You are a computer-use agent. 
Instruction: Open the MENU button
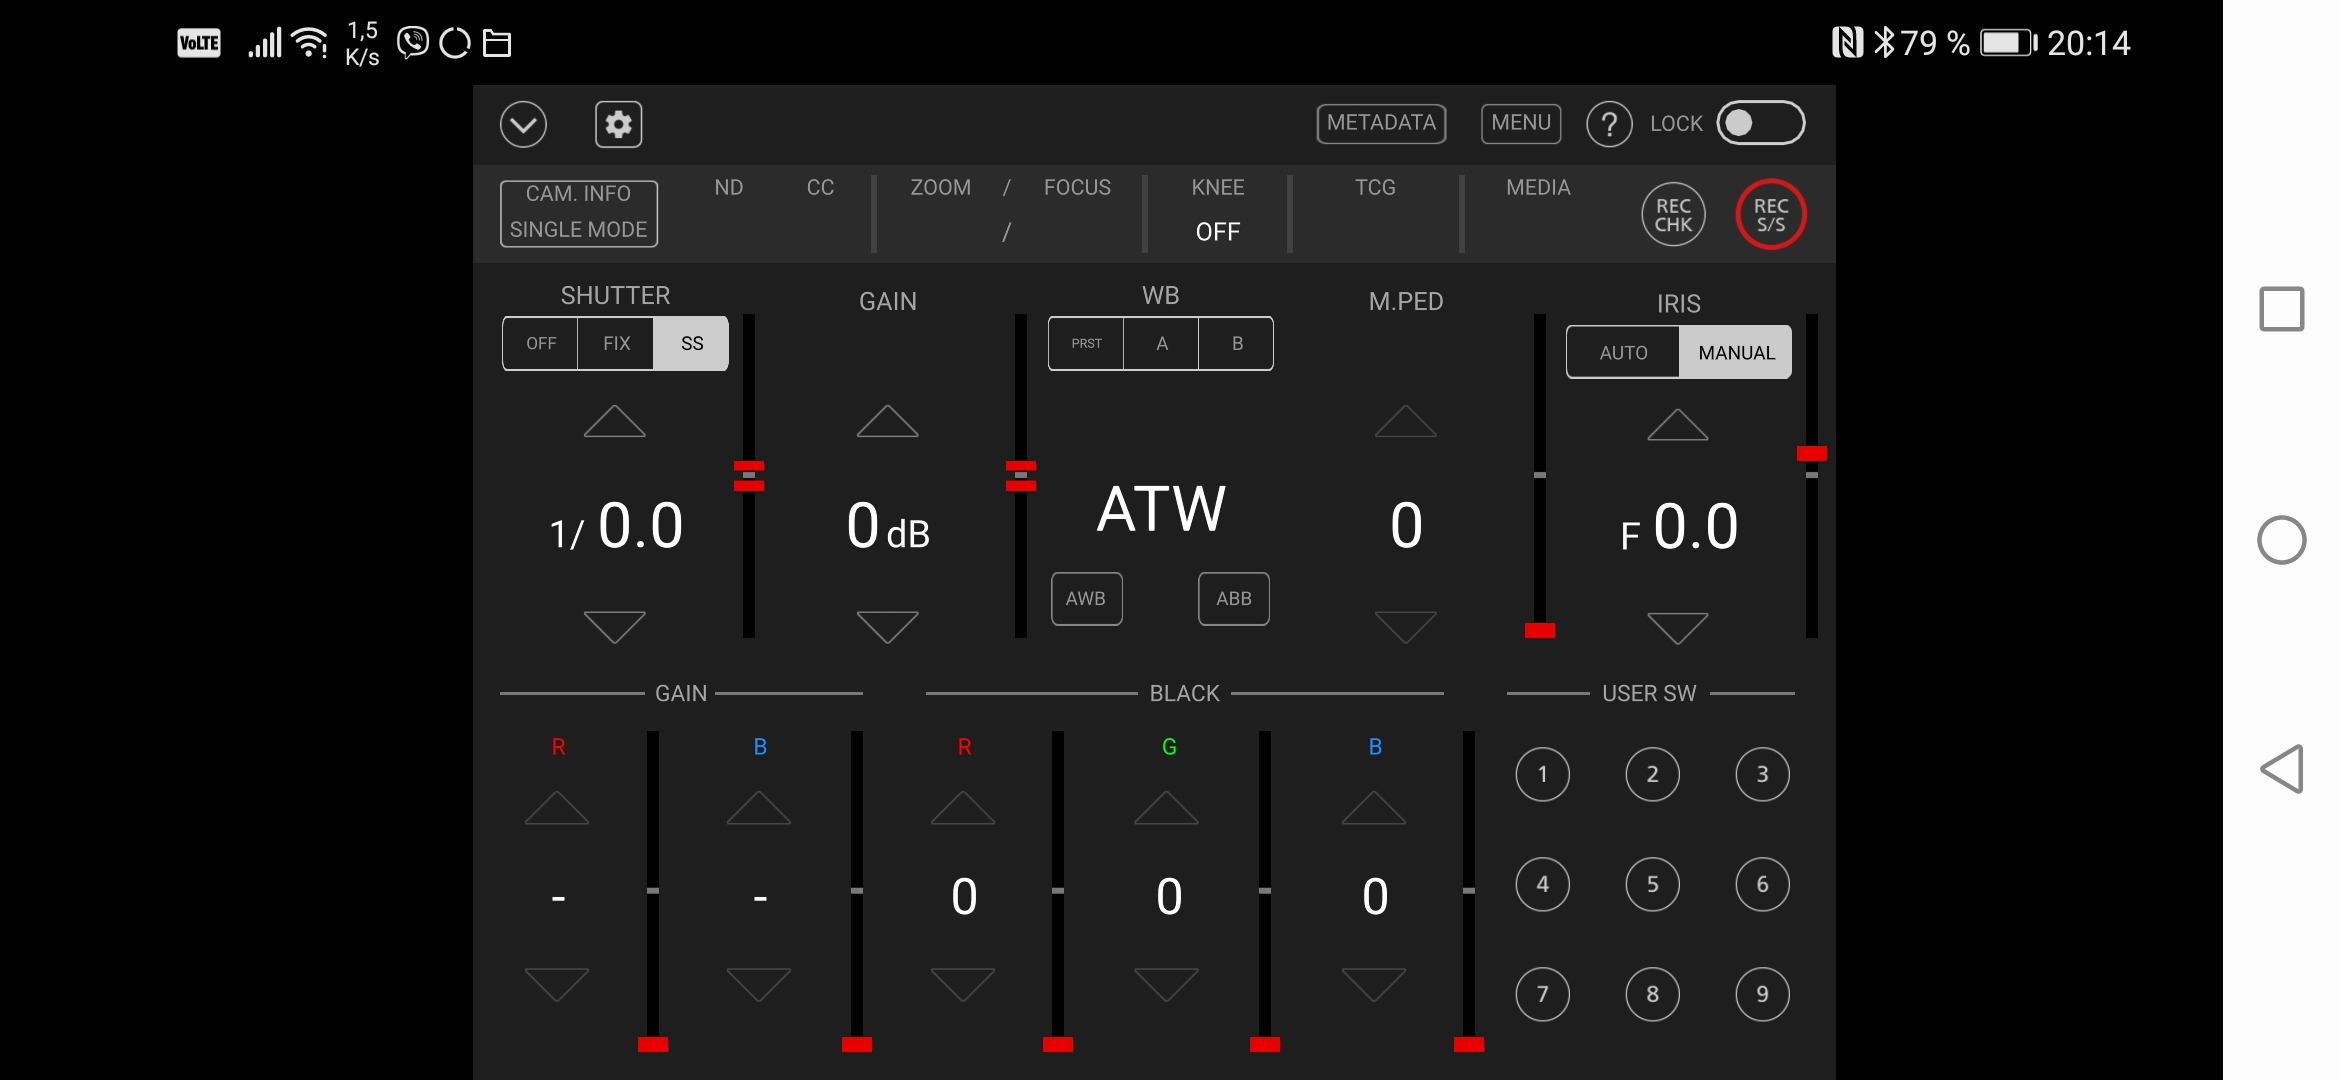(x=1520, y=123)
